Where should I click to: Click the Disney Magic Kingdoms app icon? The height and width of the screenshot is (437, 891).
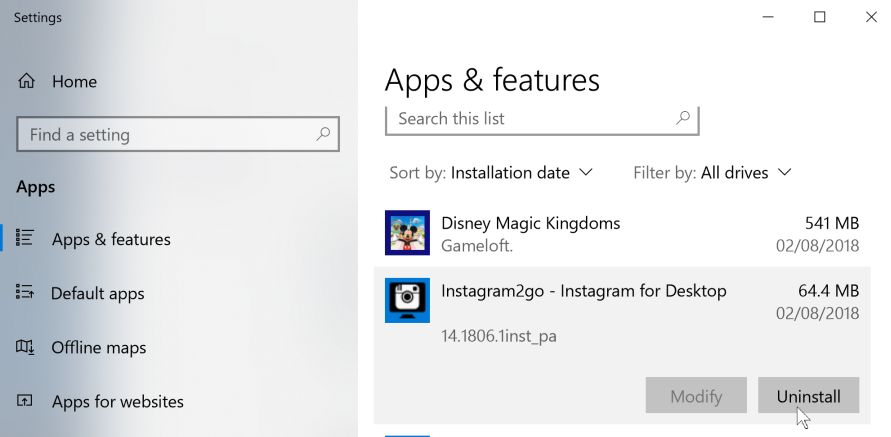click(x=407, y=233)
